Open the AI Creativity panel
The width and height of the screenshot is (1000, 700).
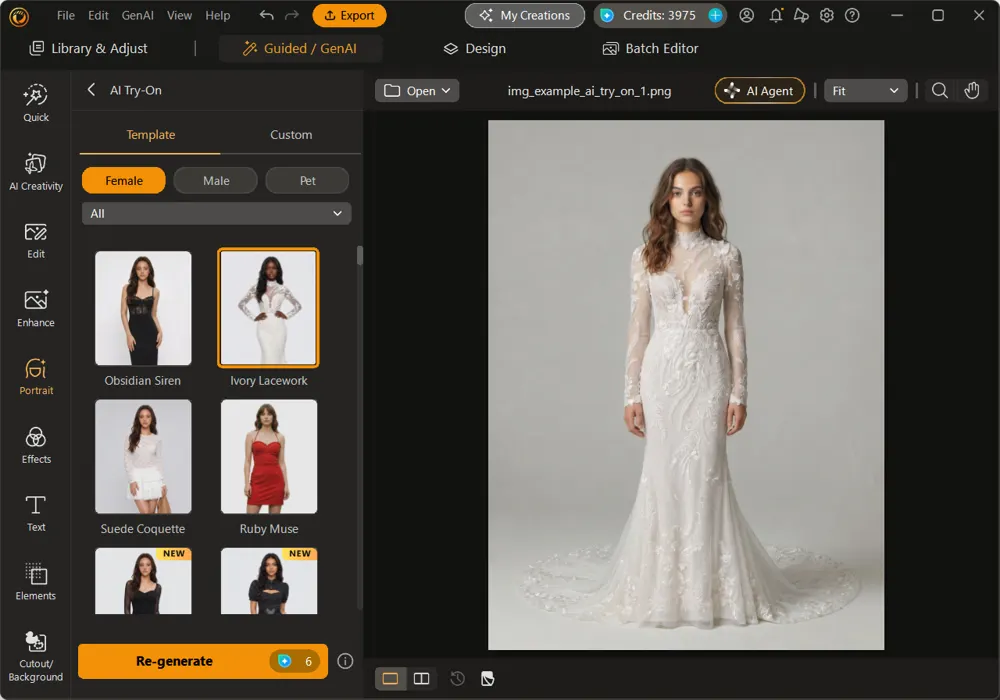pyautogui.click(x=36, y=172)
